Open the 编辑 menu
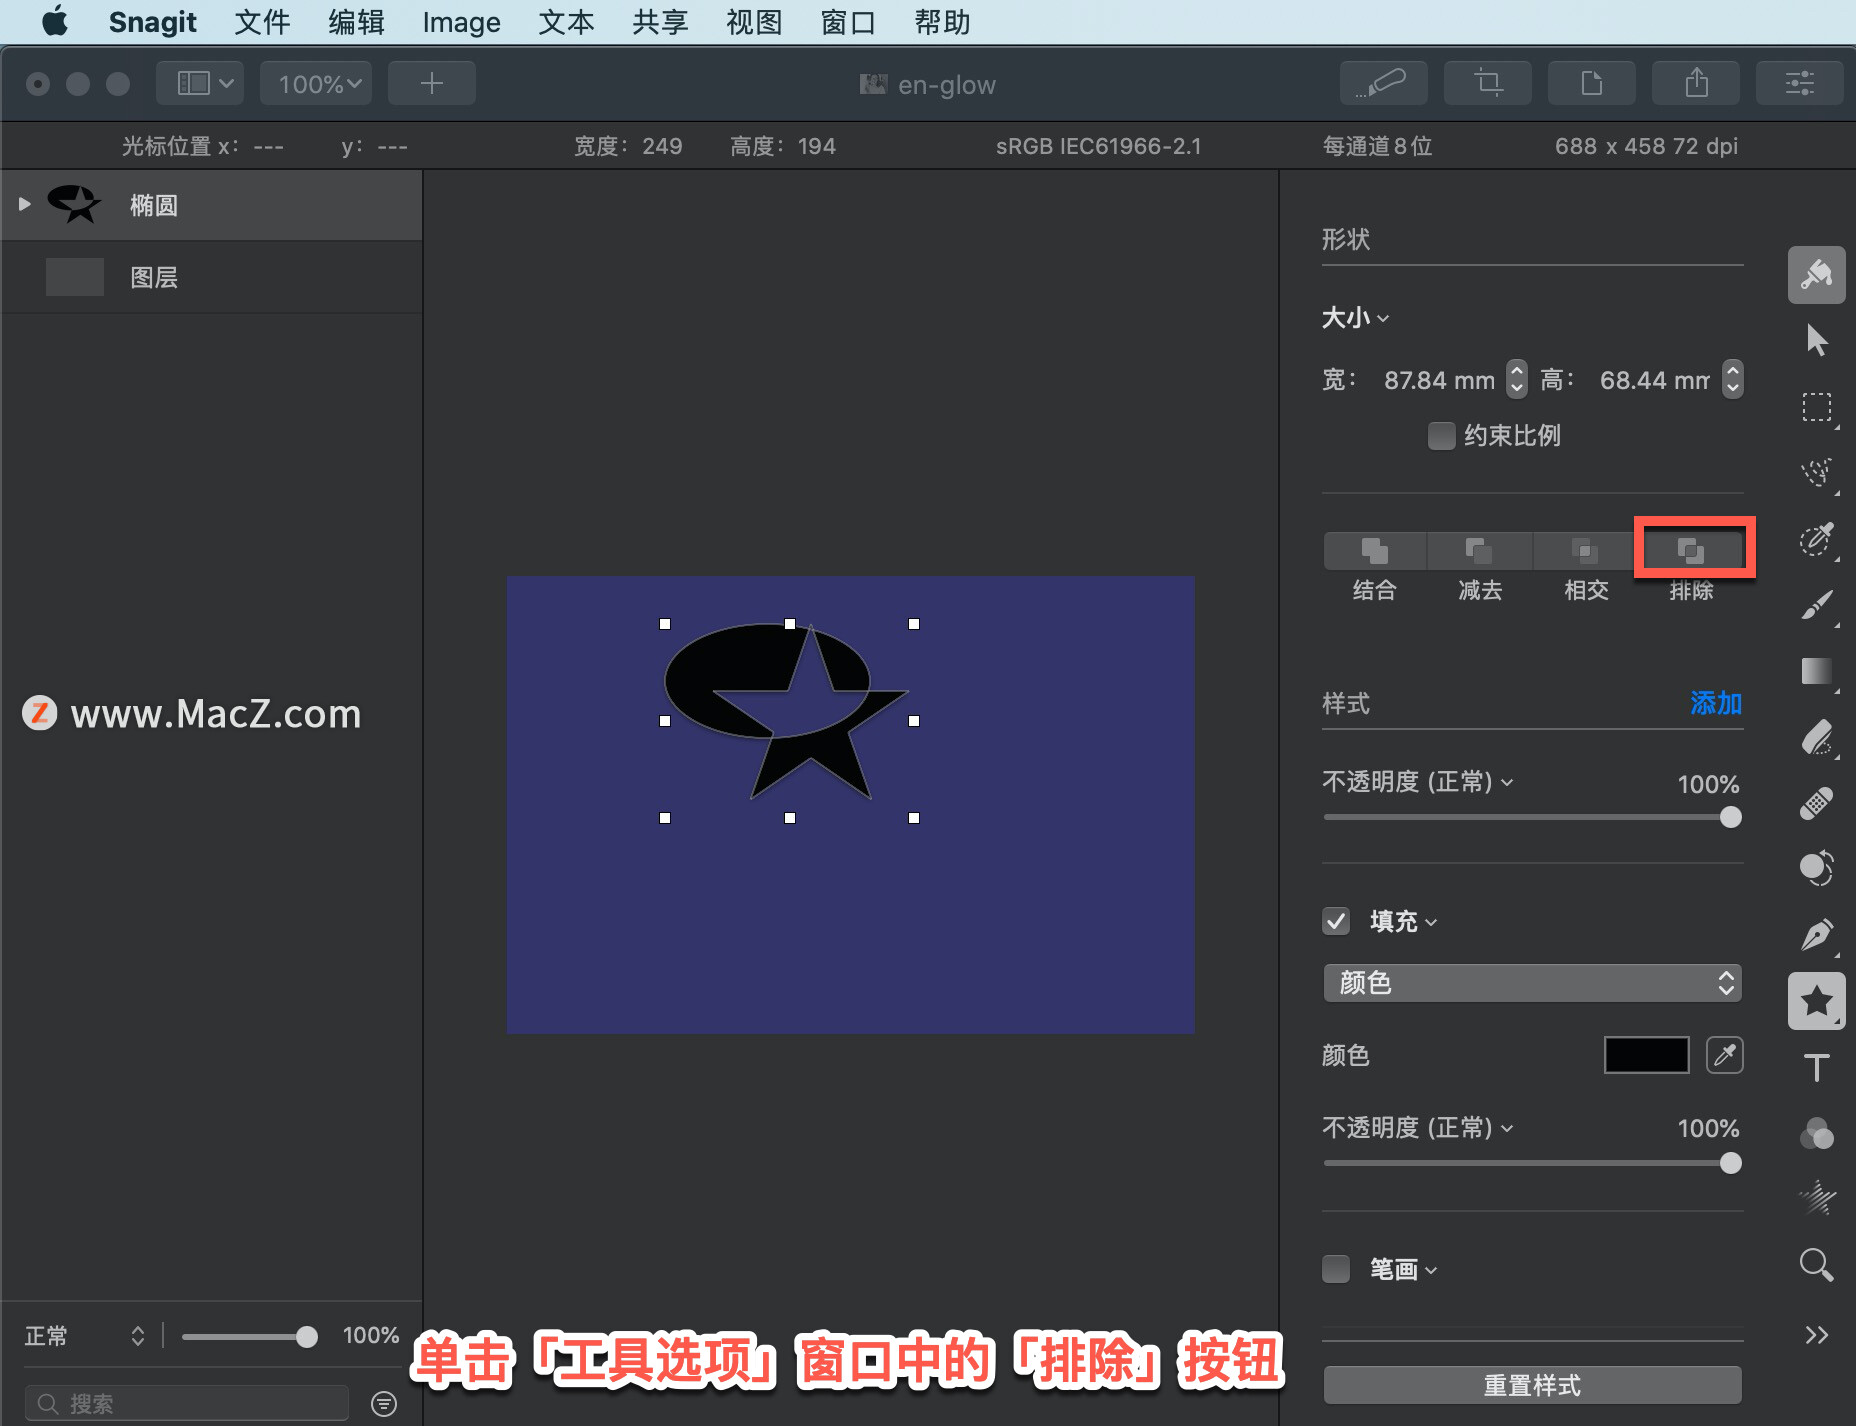This screenshot has height=1426, width=1856. point(356,22)
